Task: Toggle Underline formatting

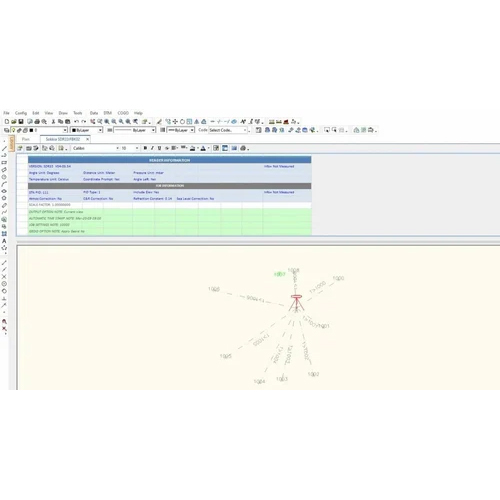Action: click(159, 148)
